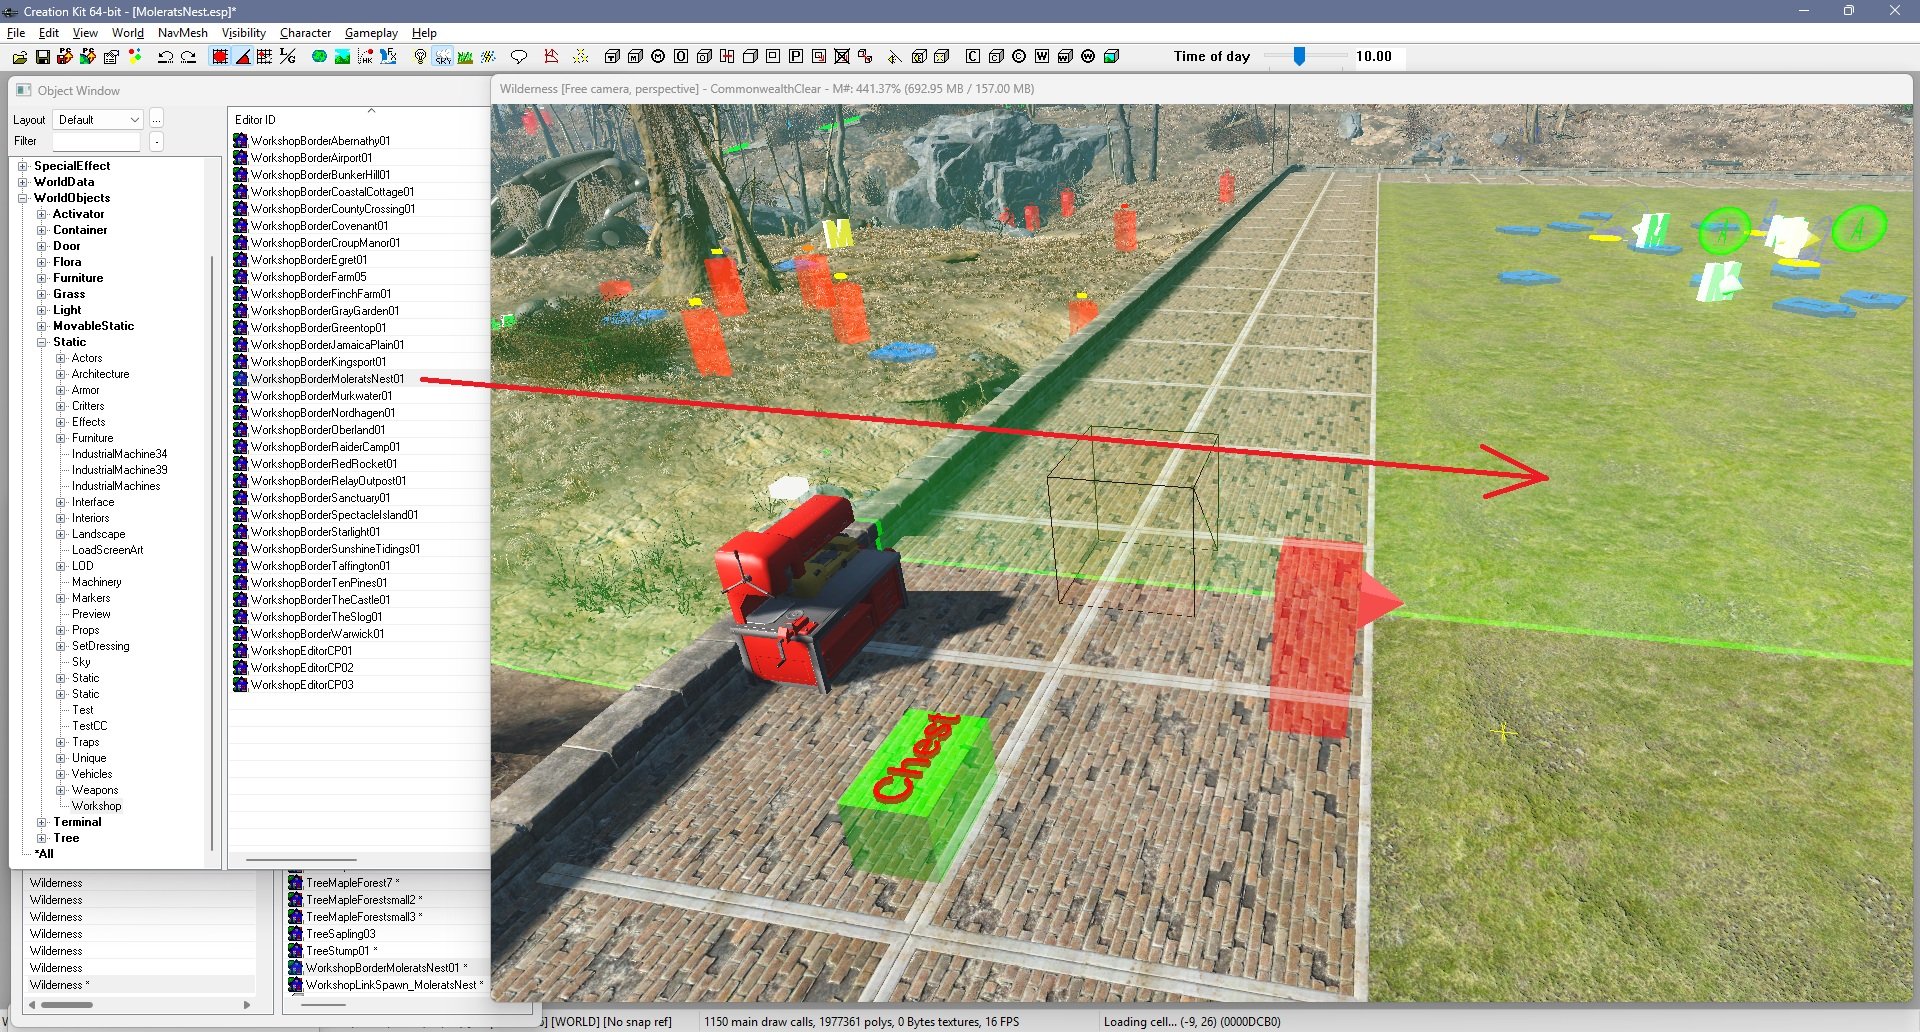Adjust the Time of day slider handle
The width and height of the screenshot is (1920, 1032).
[1299, 57]
